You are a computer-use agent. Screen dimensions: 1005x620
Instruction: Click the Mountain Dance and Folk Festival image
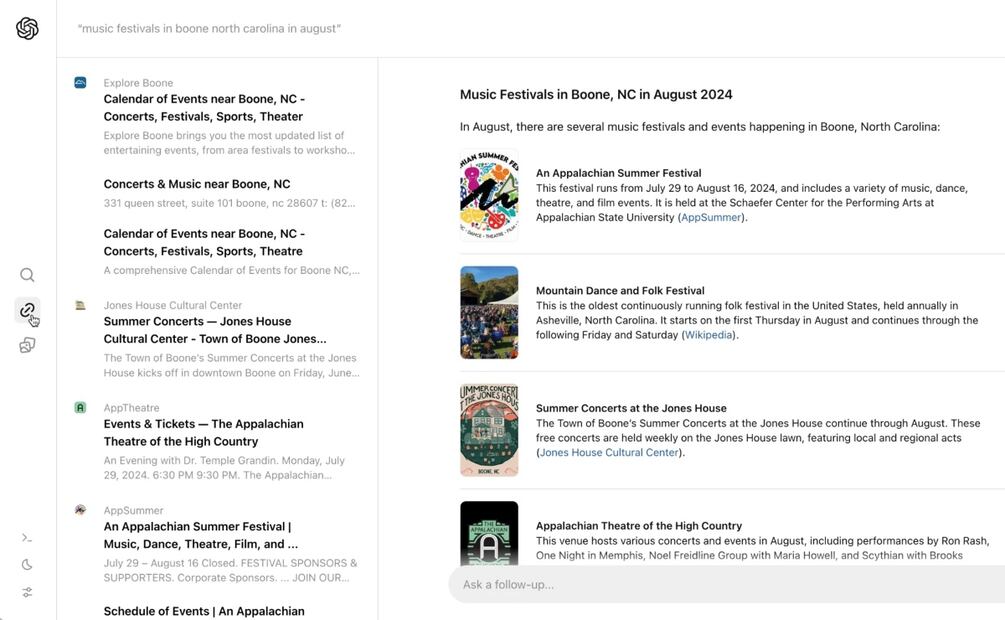pyautogui.click(x=489, y=313)
